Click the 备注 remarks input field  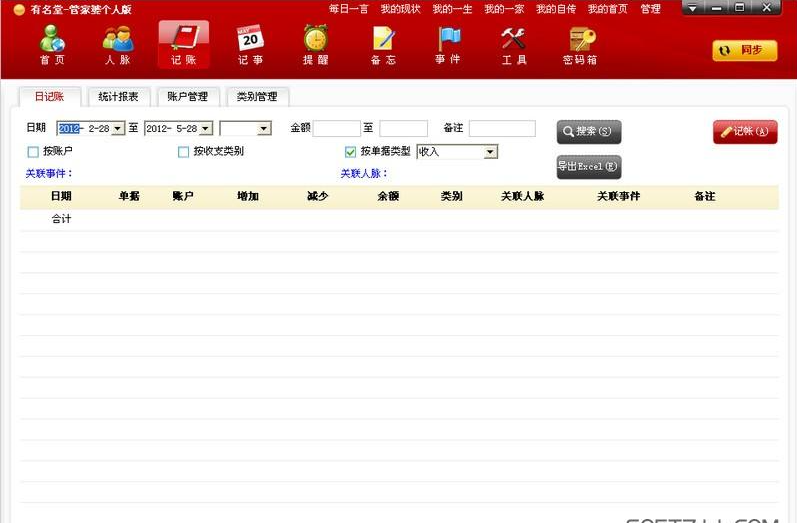502,129
